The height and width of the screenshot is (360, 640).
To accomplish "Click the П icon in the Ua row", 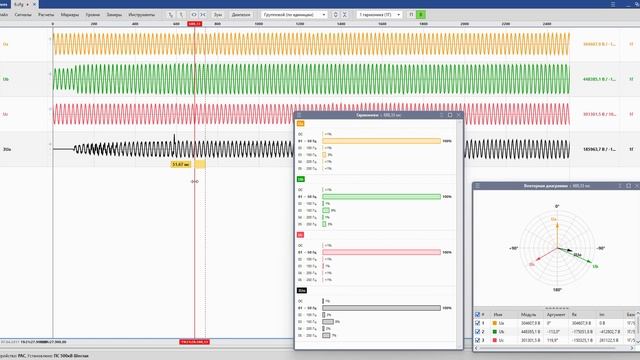I will tap(631, 44).
